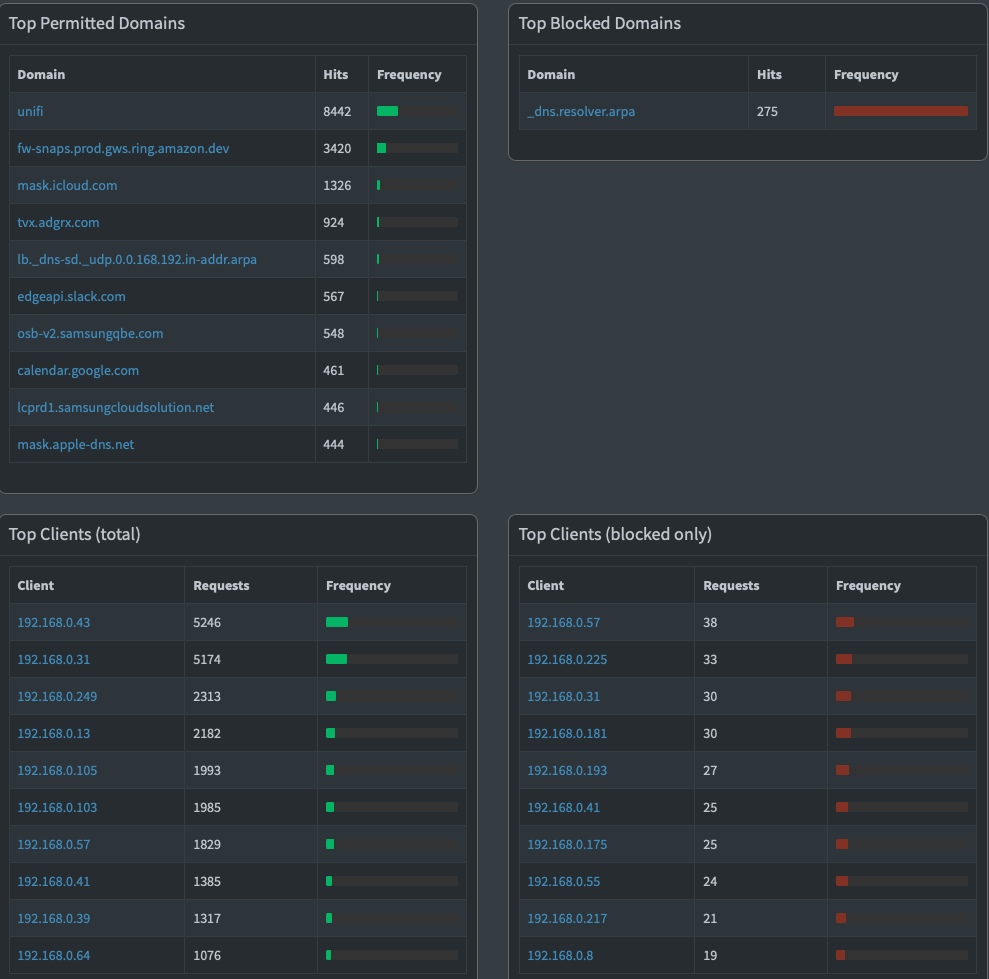Screen dimensions: 989x979
Task: Select the tvx.adgrx.com domain entry
Action: coord(58,222)
